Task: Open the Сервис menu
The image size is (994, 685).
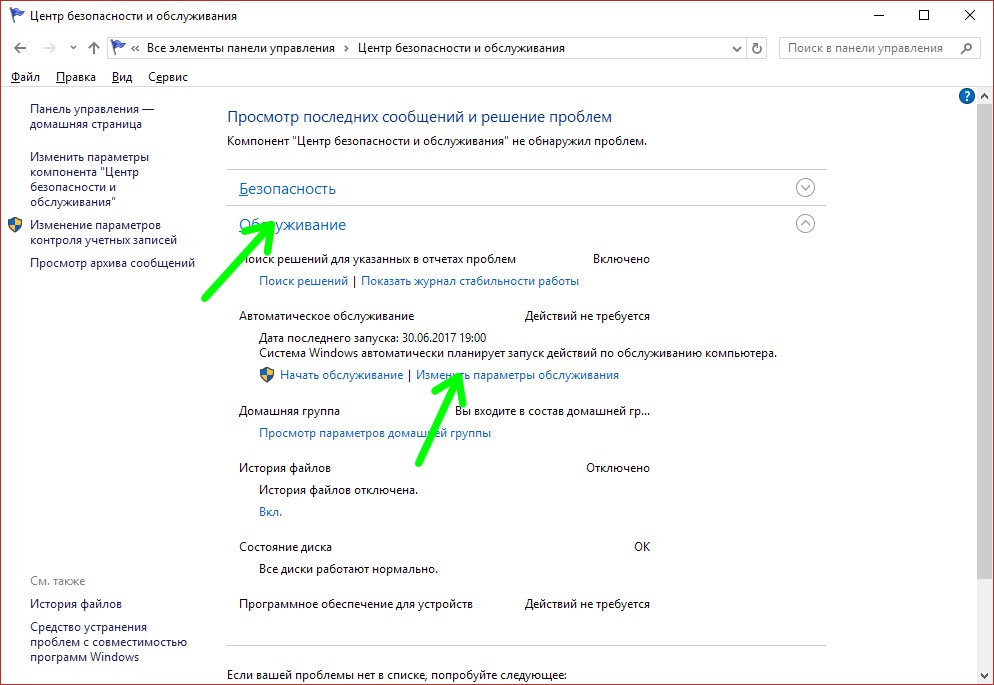Action: pos(167,77)
